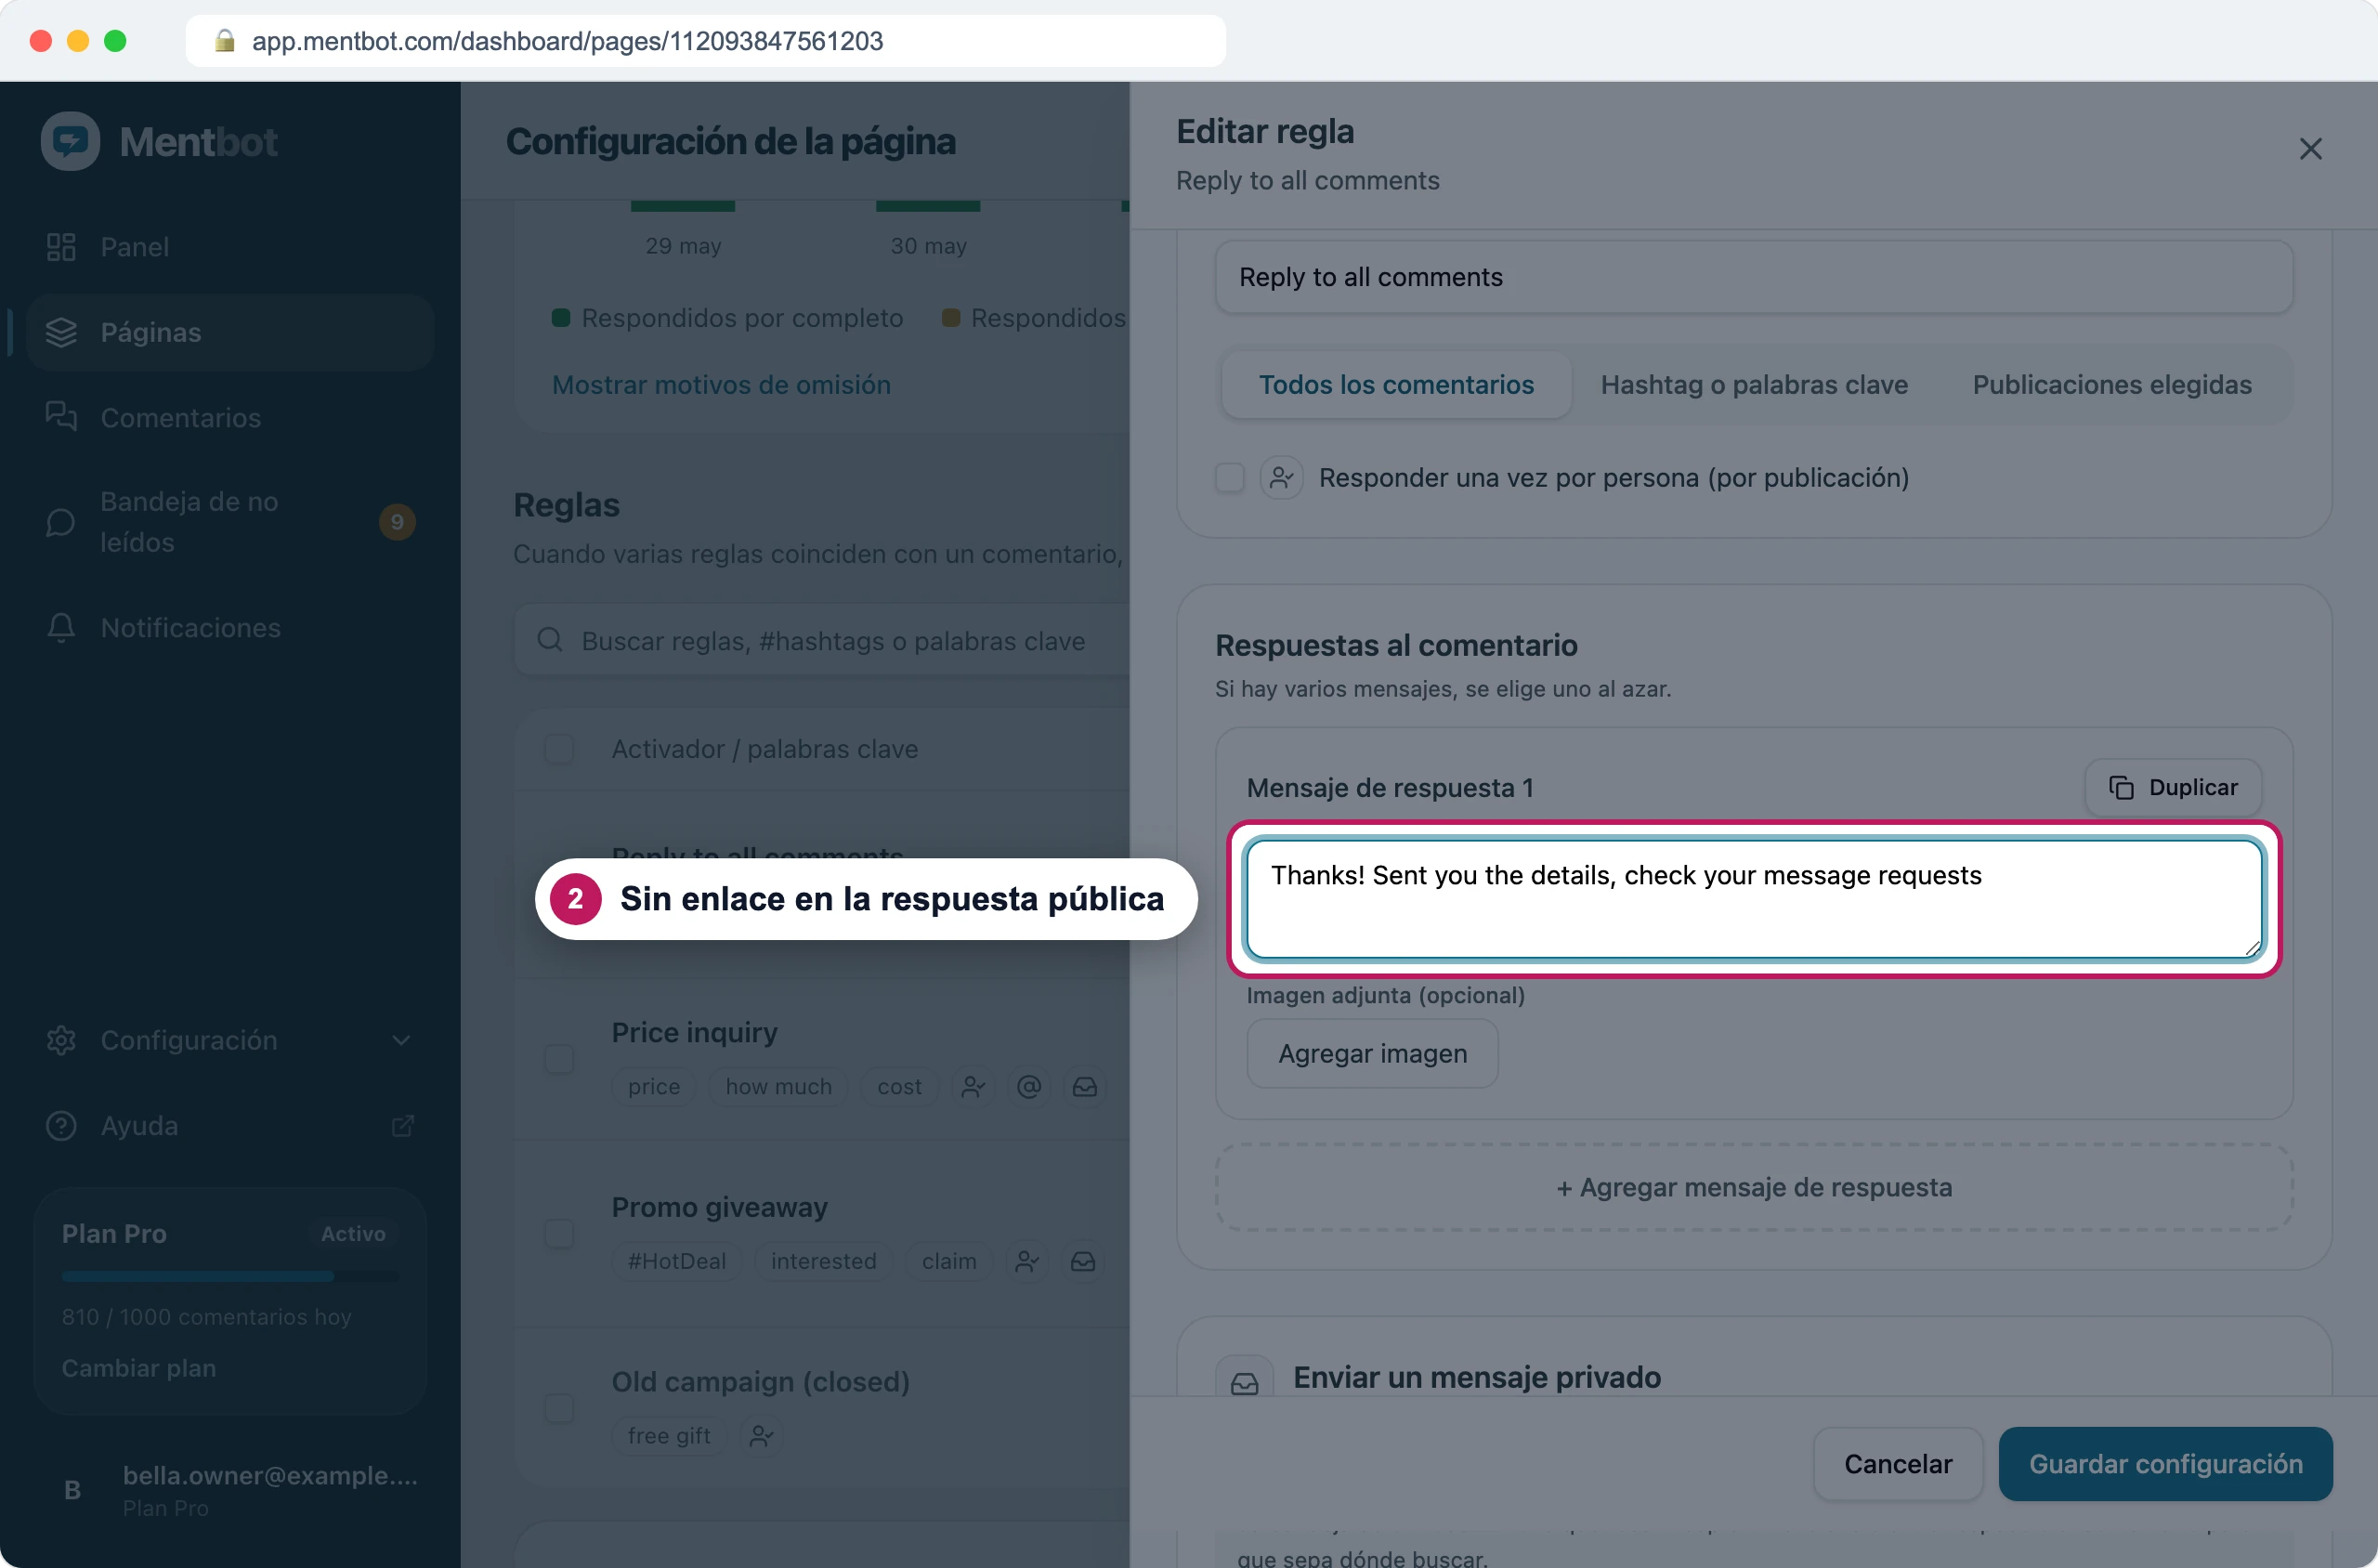This screenshot has width=2378, height=1568.
Task: Switch to Hashtag o palabras clave tab
Action: coord(1754,385)
